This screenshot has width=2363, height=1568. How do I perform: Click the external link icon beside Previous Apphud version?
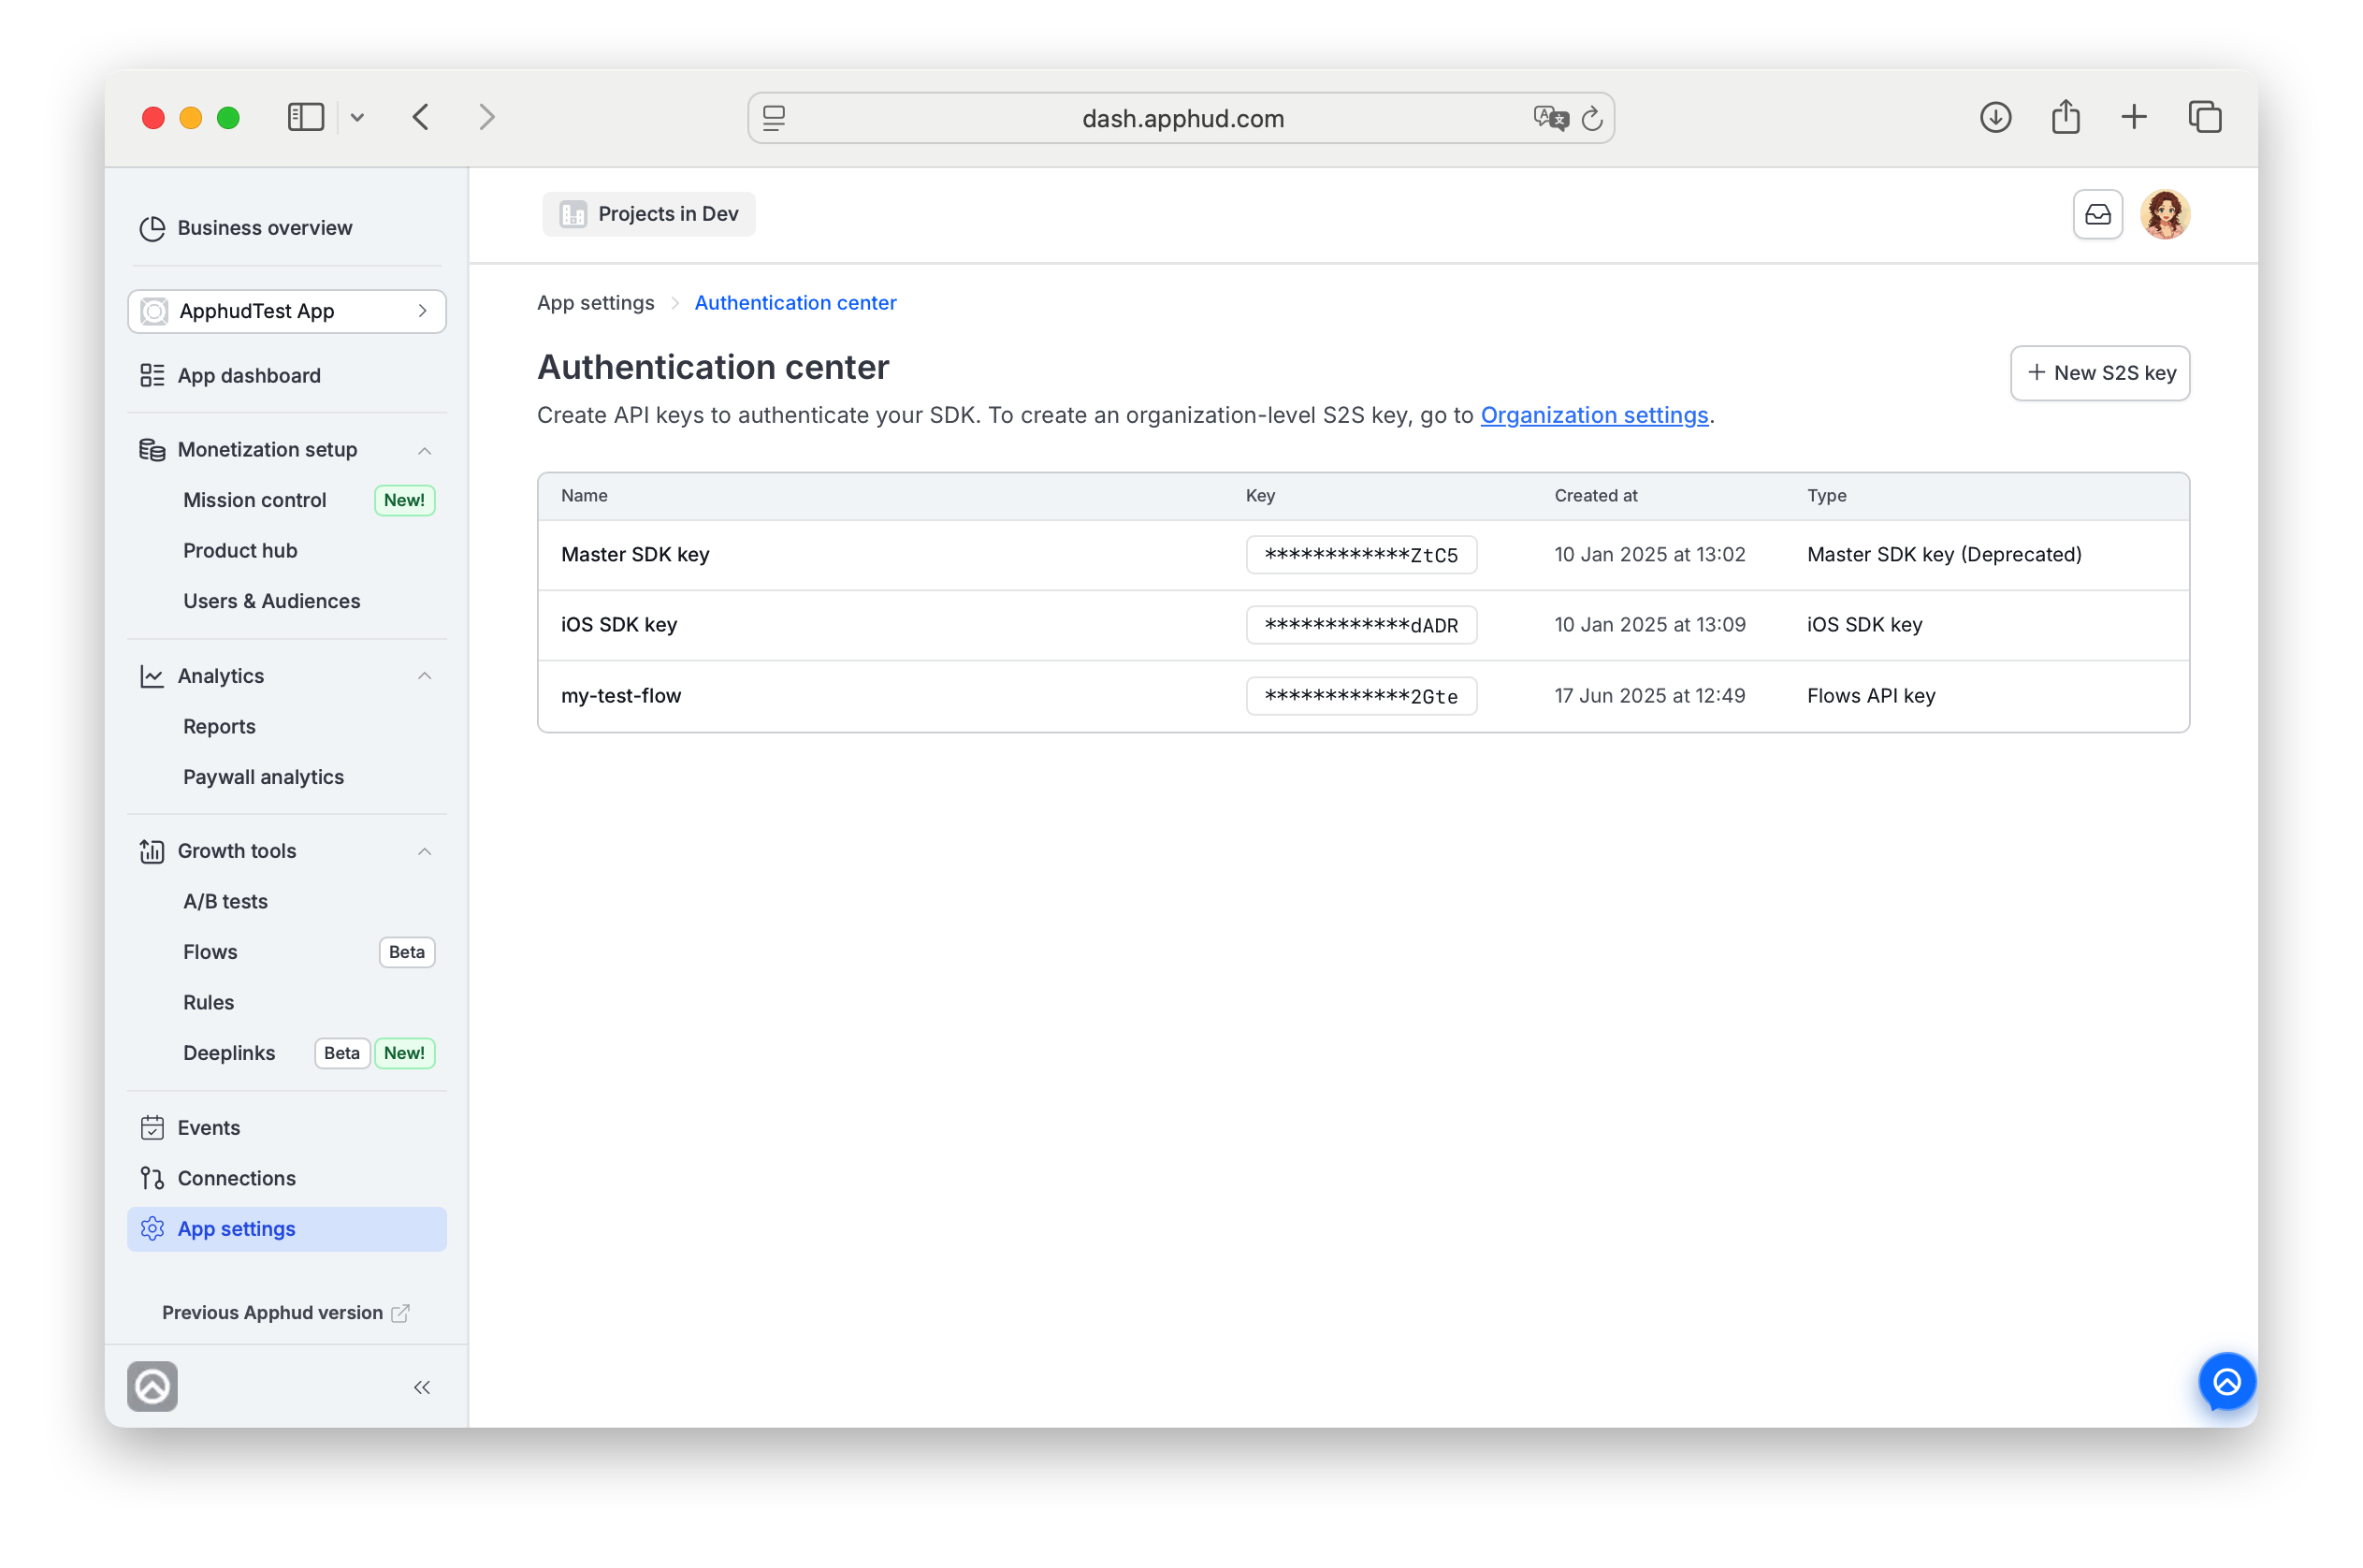click(400, 1313)
